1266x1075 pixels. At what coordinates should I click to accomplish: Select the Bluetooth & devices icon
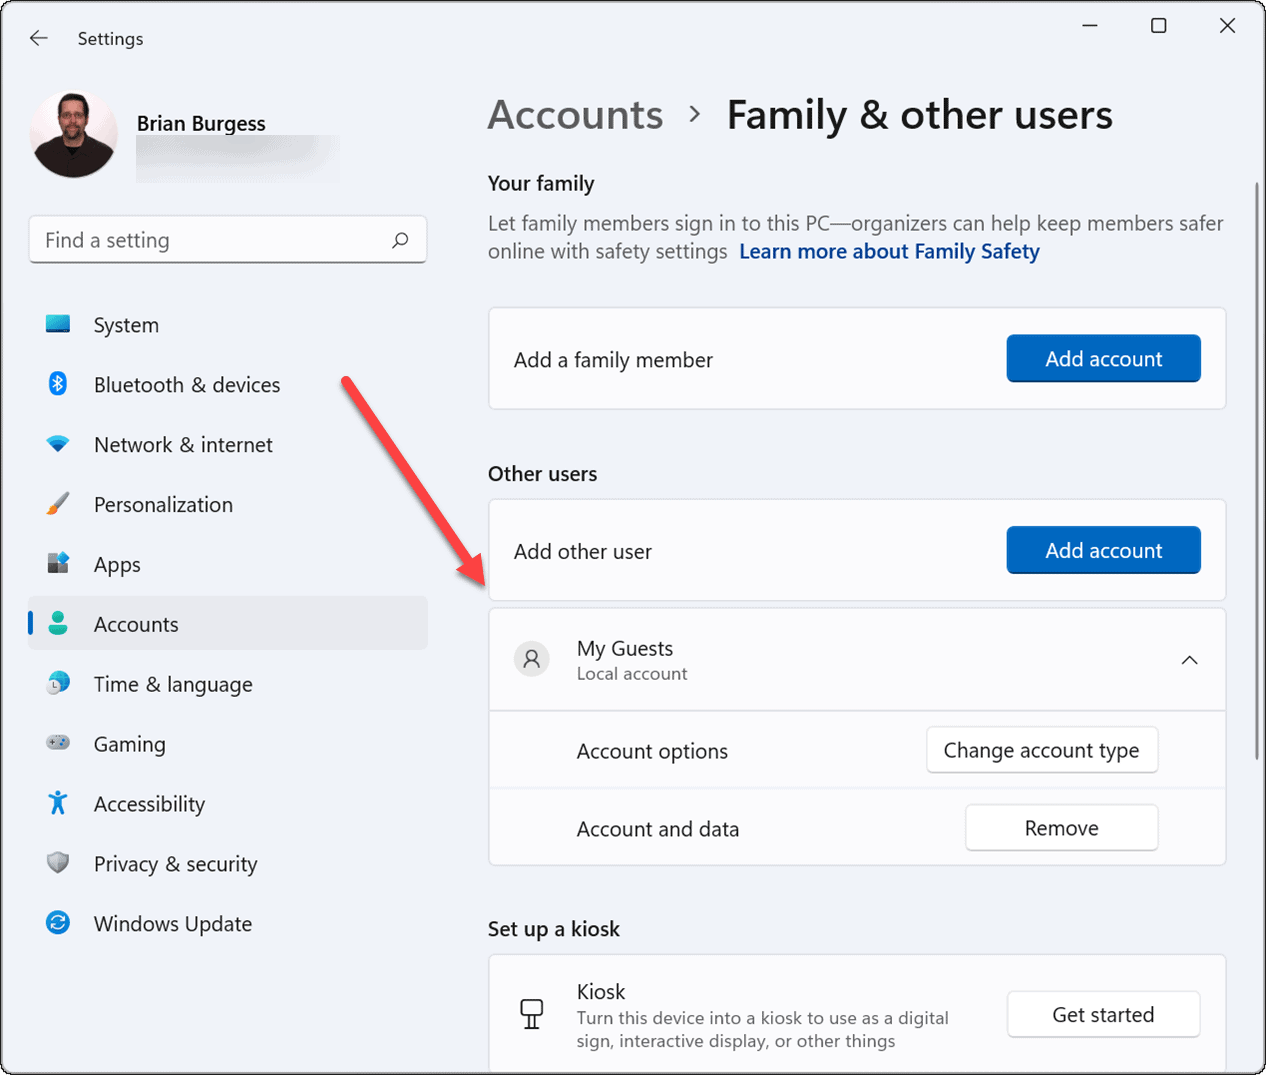click(58, 384)
